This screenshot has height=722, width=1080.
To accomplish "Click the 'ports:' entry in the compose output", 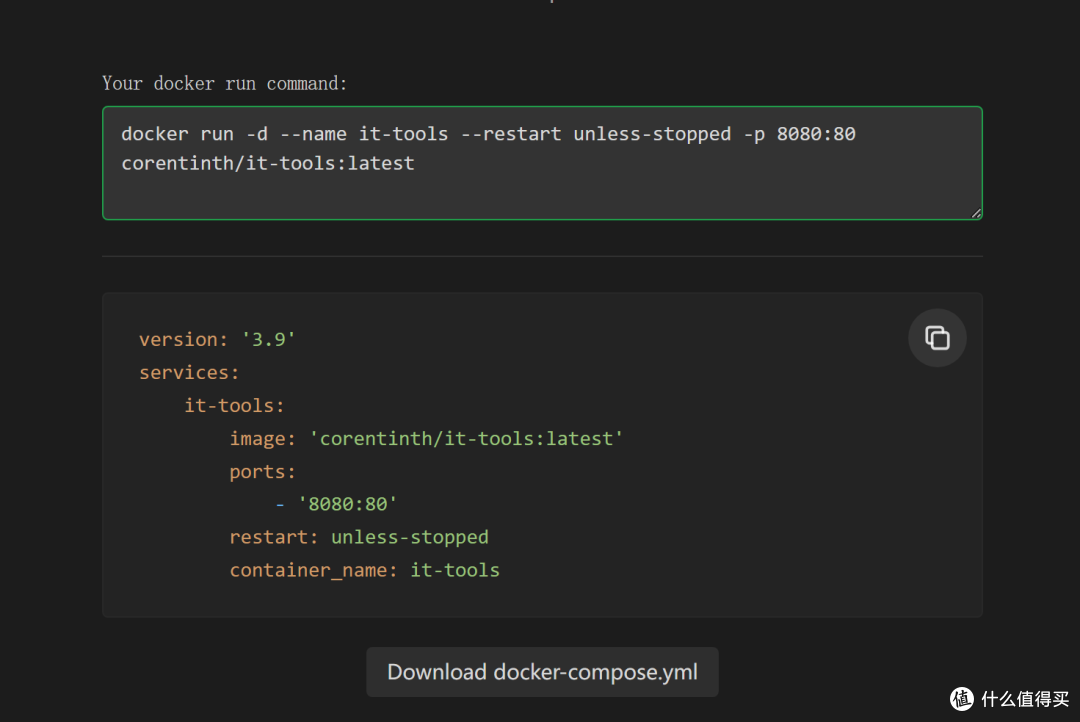I will coord(262,471).
